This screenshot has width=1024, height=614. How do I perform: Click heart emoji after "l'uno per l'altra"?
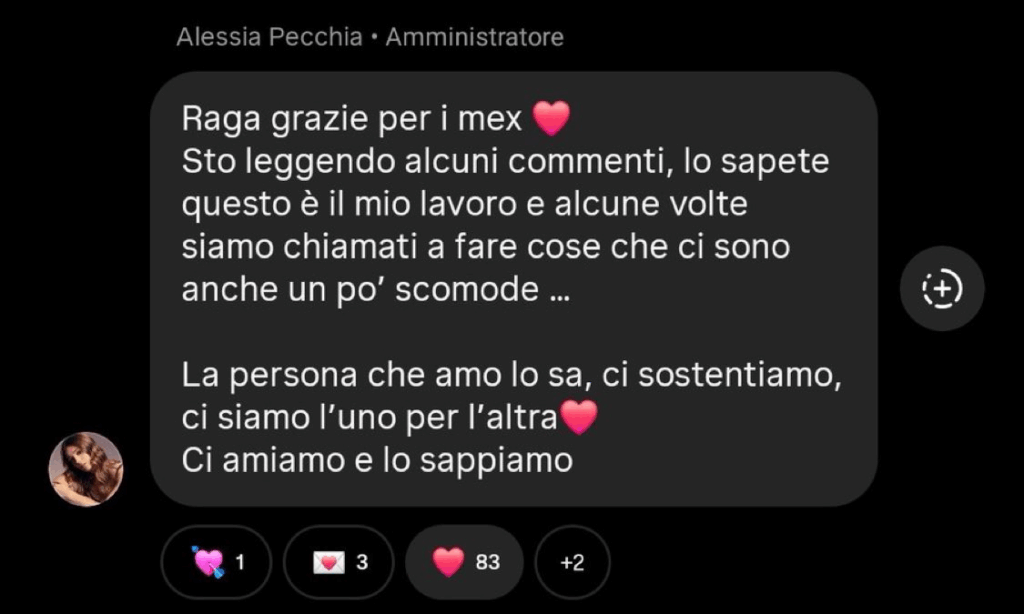[x=579, y=417]
